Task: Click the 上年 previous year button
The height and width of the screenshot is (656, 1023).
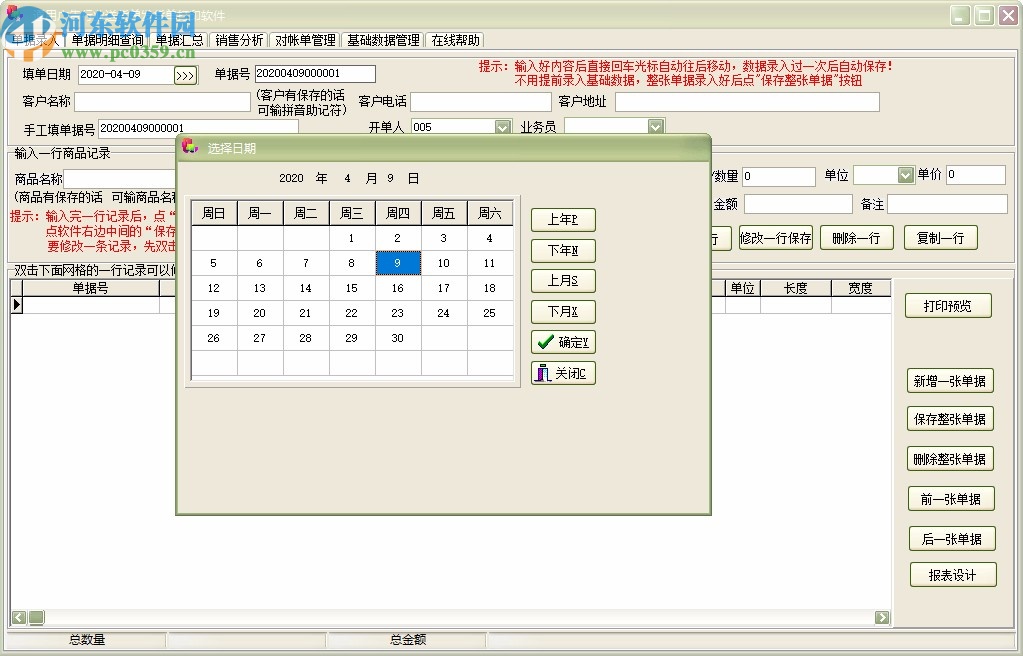Action: (562, 219)
